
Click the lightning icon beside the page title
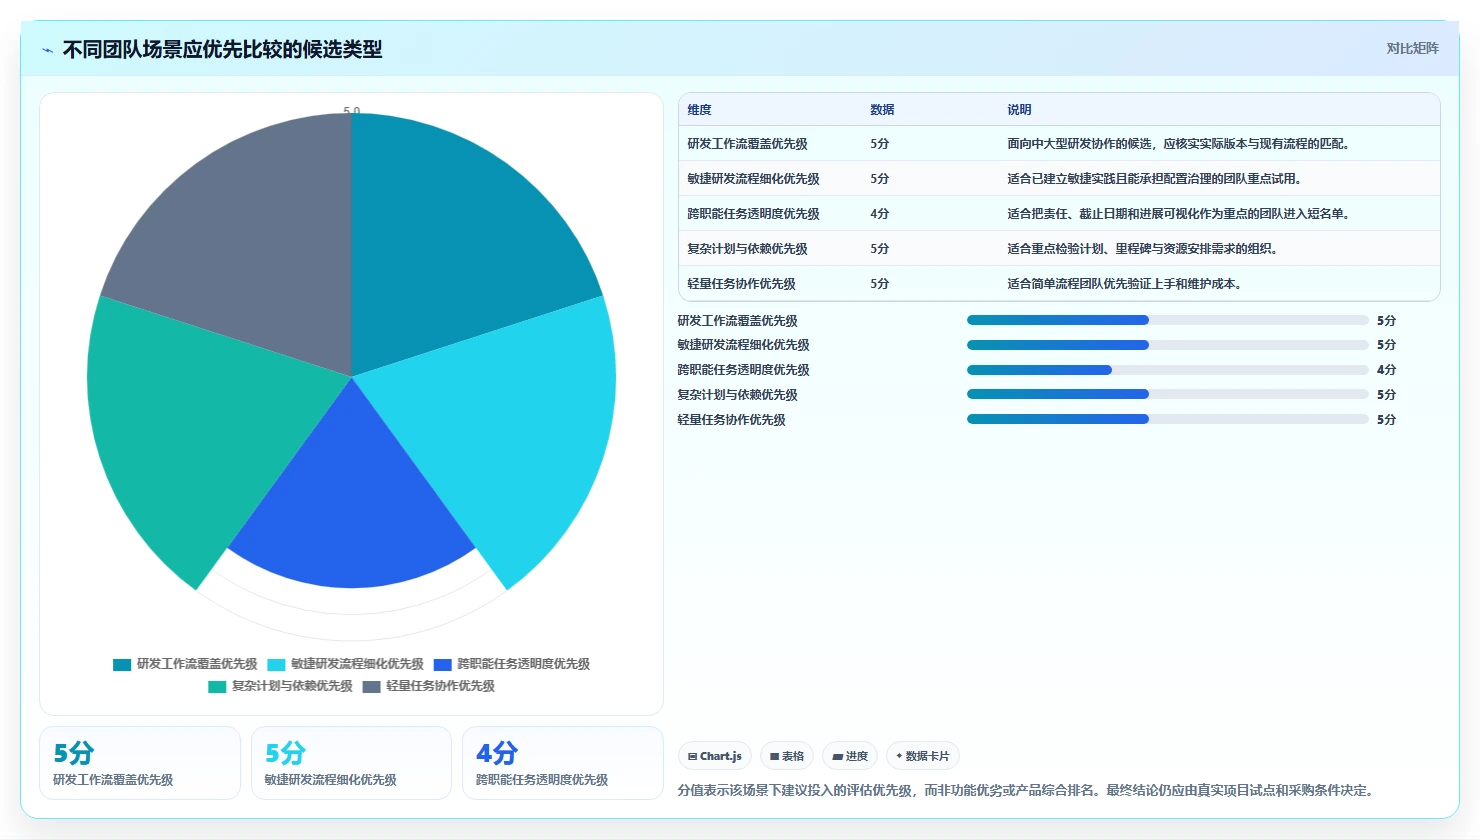pos(47,50)
